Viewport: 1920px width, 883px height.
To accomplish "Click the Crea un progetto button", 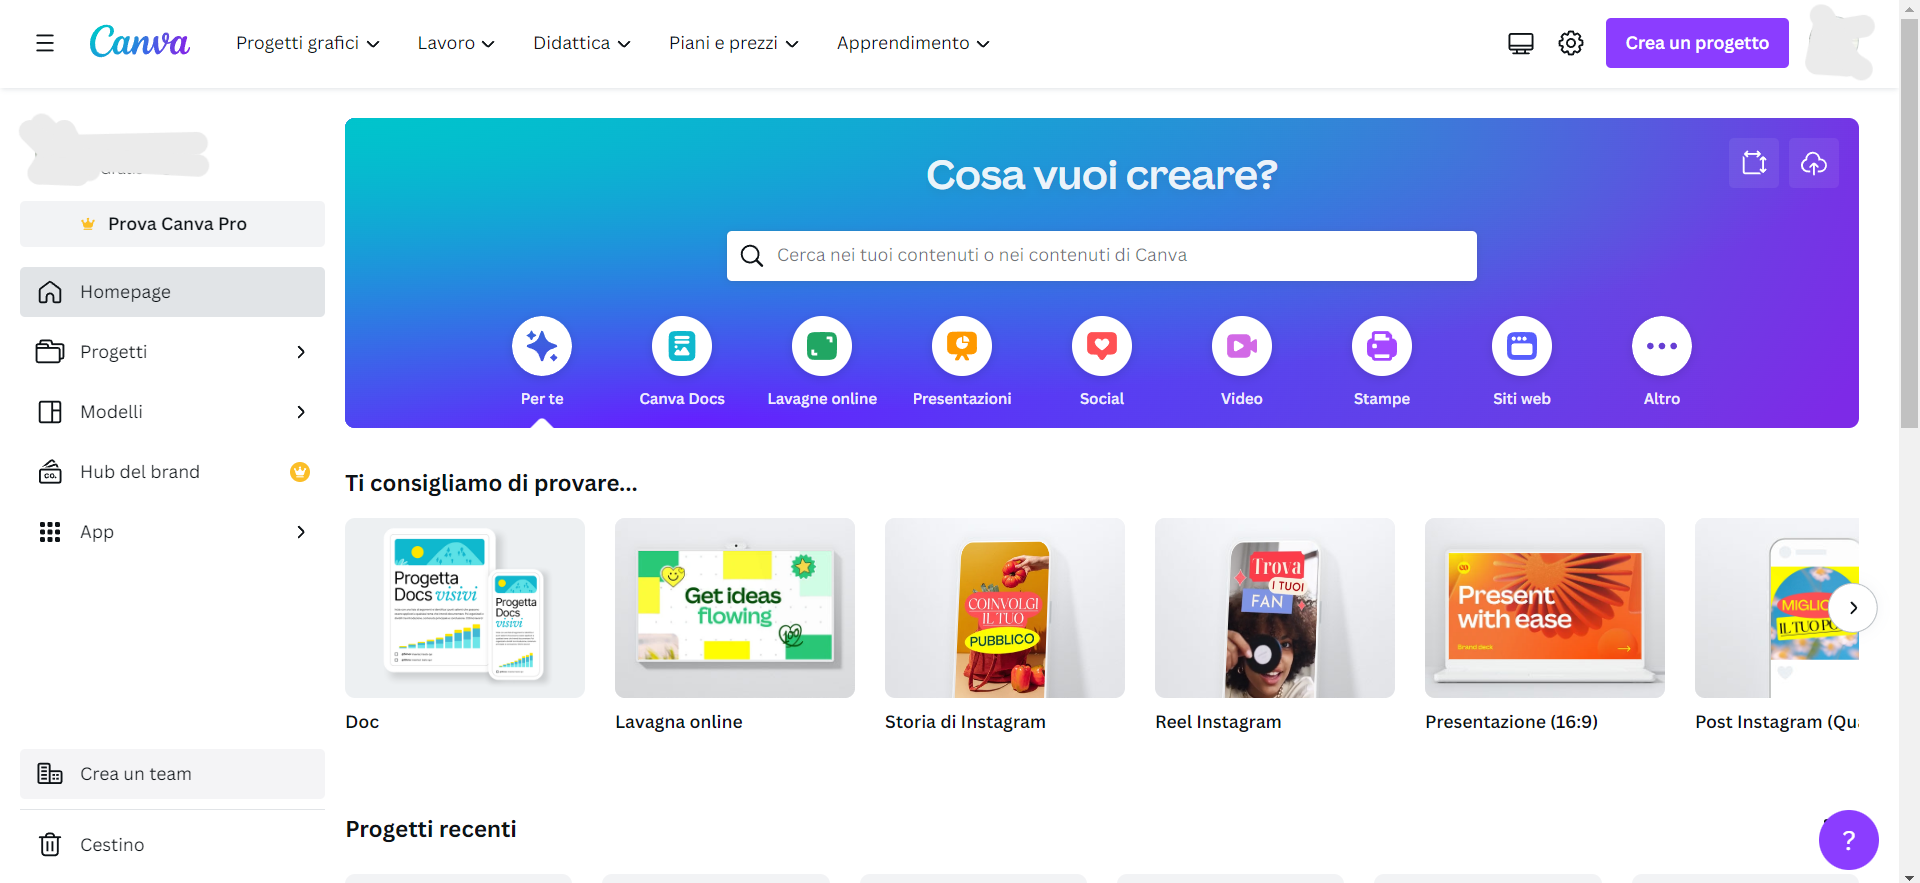I will [x=1696, y=43].
